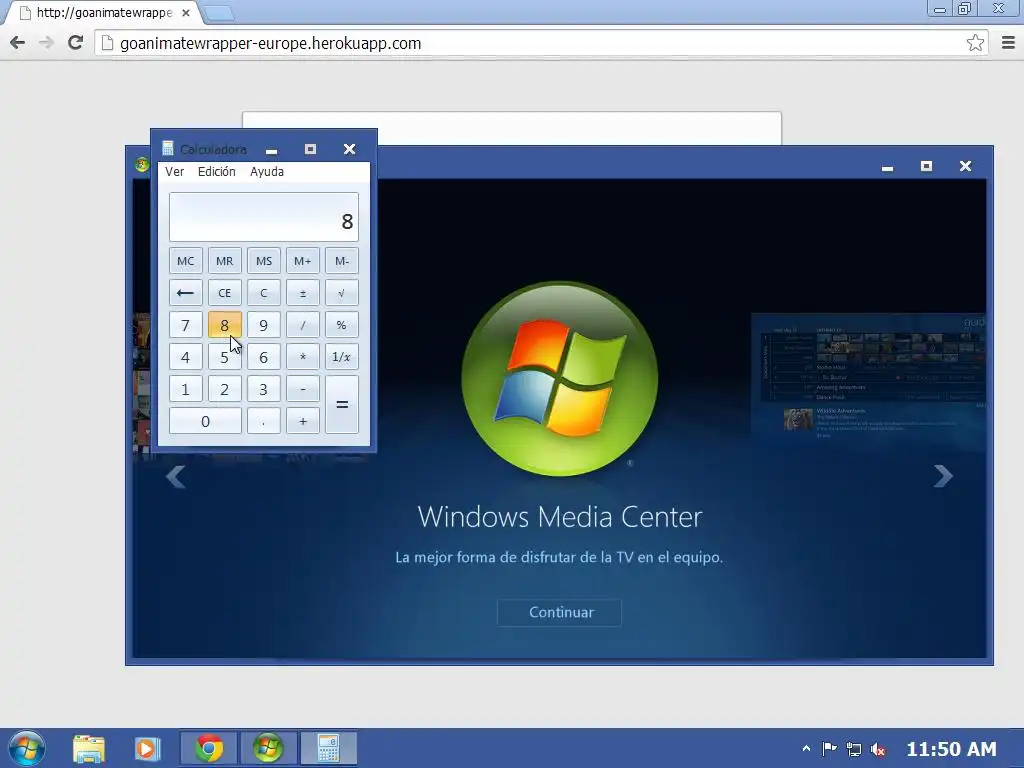This screenshot has width=1024, height=768.
Task: Click the multiplication asterisk key
Action: (302, 357)
